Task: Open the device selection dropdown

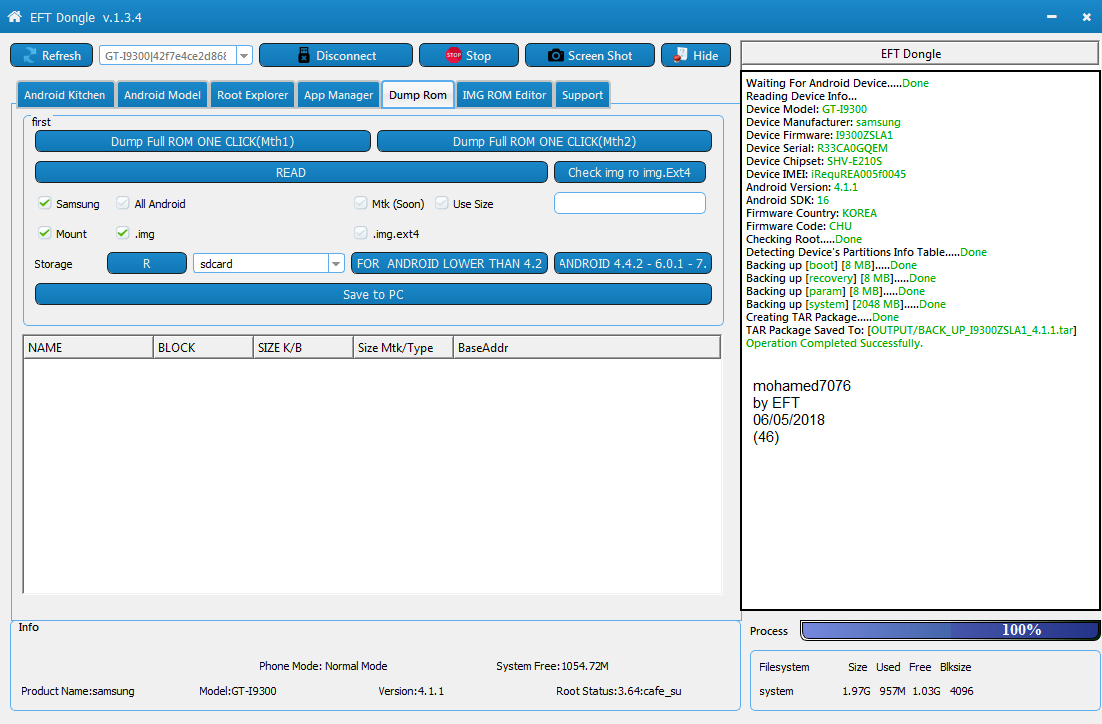Action: pos(244,56)
